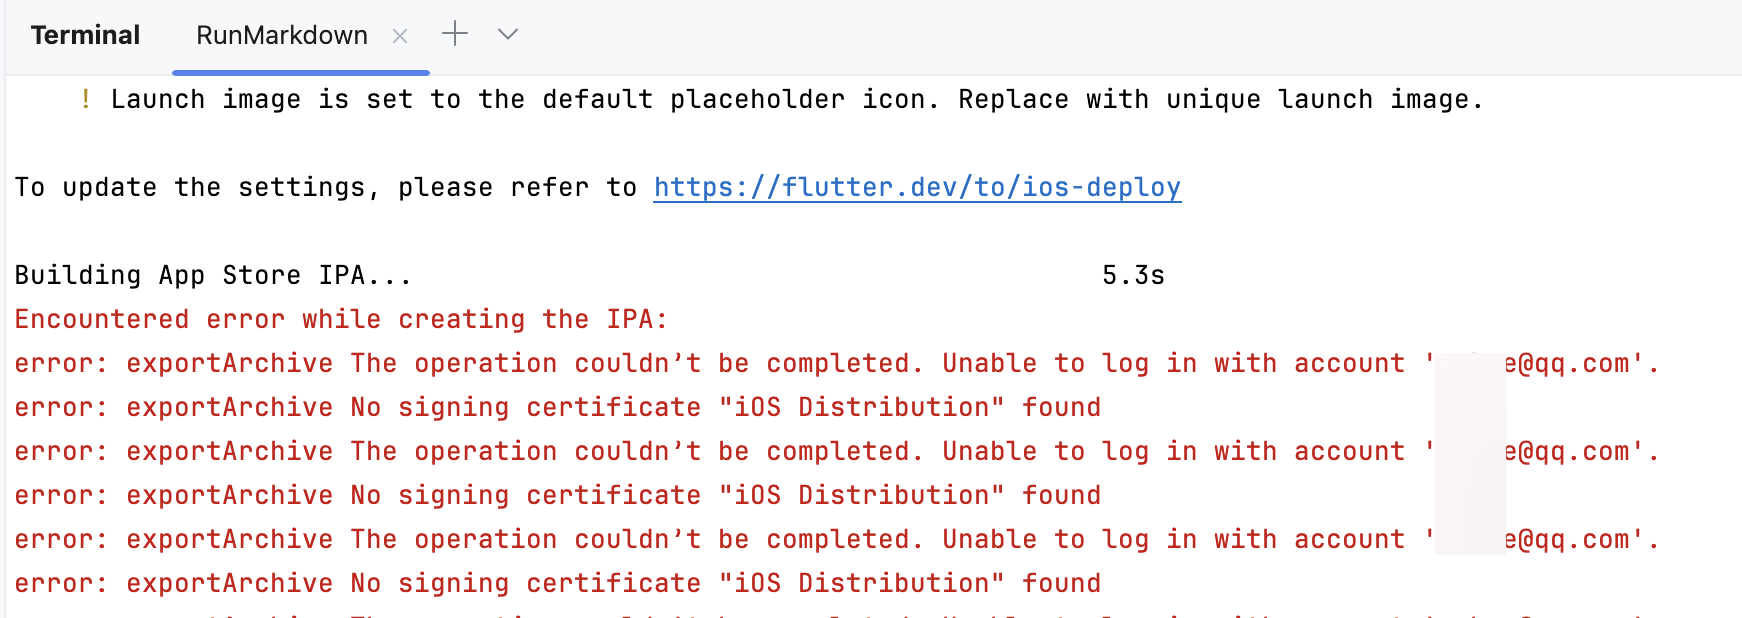
Task: Click the 'To update the settings' text
Action: tap(325, 187)
